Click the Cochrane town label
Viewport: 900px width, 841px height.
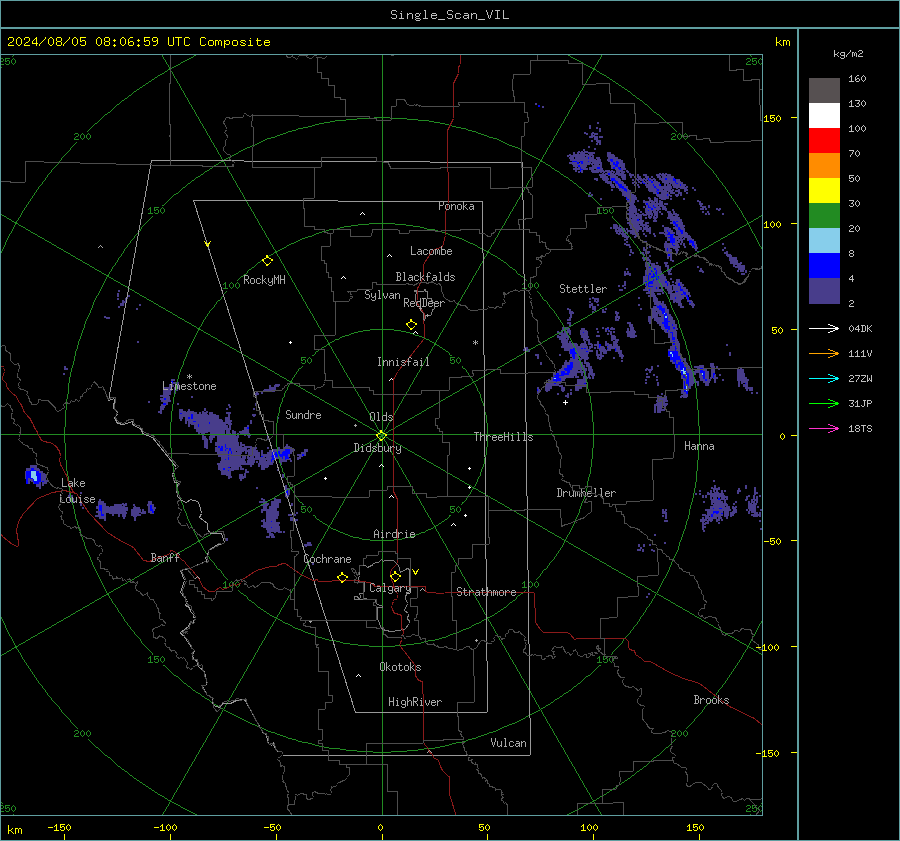[x=327, y=559]
